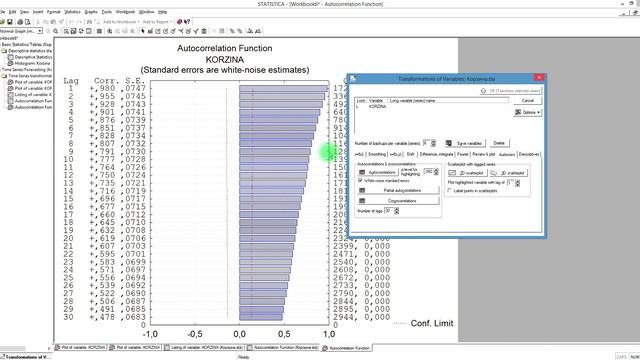Open the Tools menu
The image size is (640, 360).
pos(107,12)
